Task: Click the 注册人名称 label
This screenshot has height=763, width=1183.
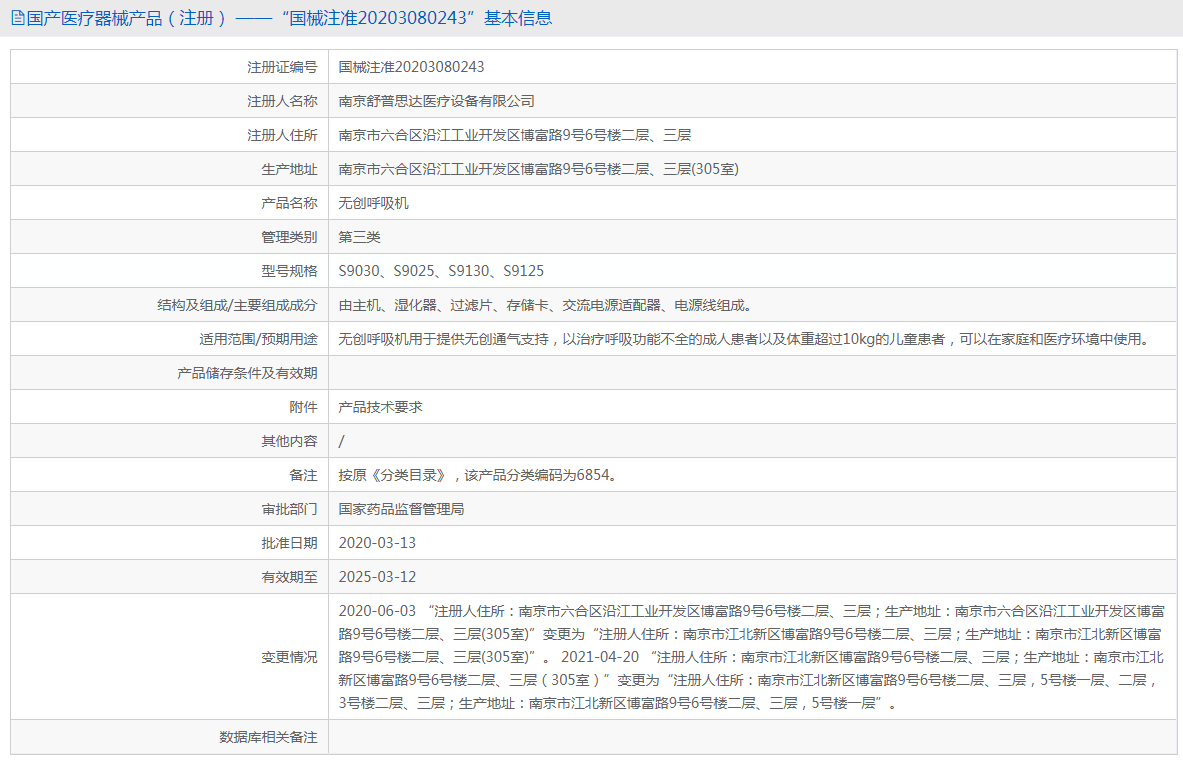Action: tap(282, 101)
